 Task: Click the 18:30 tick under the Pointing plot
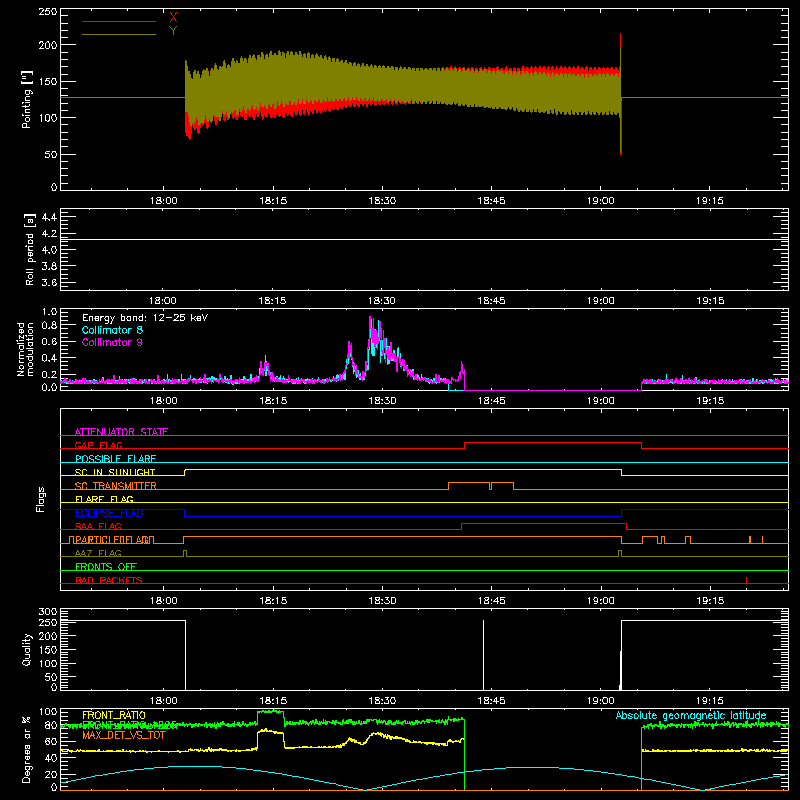coord(382,201)
